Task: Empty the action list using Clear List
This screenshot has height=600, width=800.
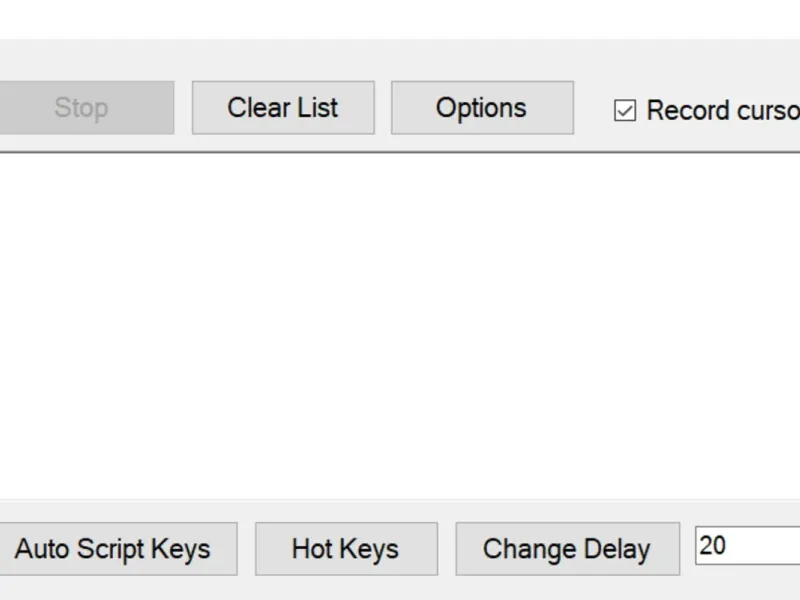Action: click(x=283, y=108)
